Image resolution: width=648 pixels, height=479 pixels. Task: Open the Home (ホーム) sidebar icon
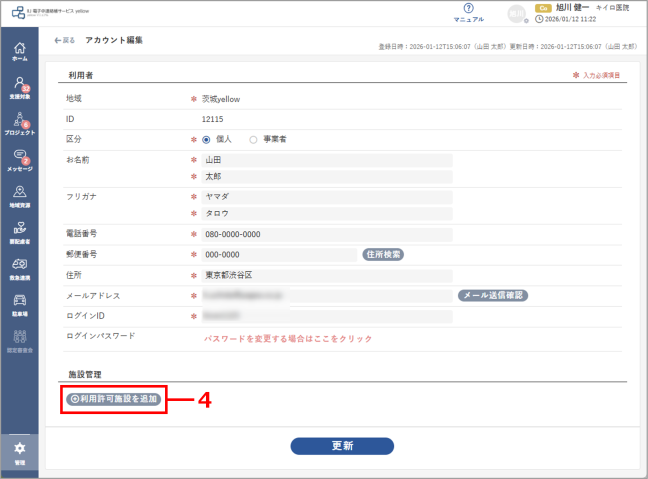[x=19, y=52]
